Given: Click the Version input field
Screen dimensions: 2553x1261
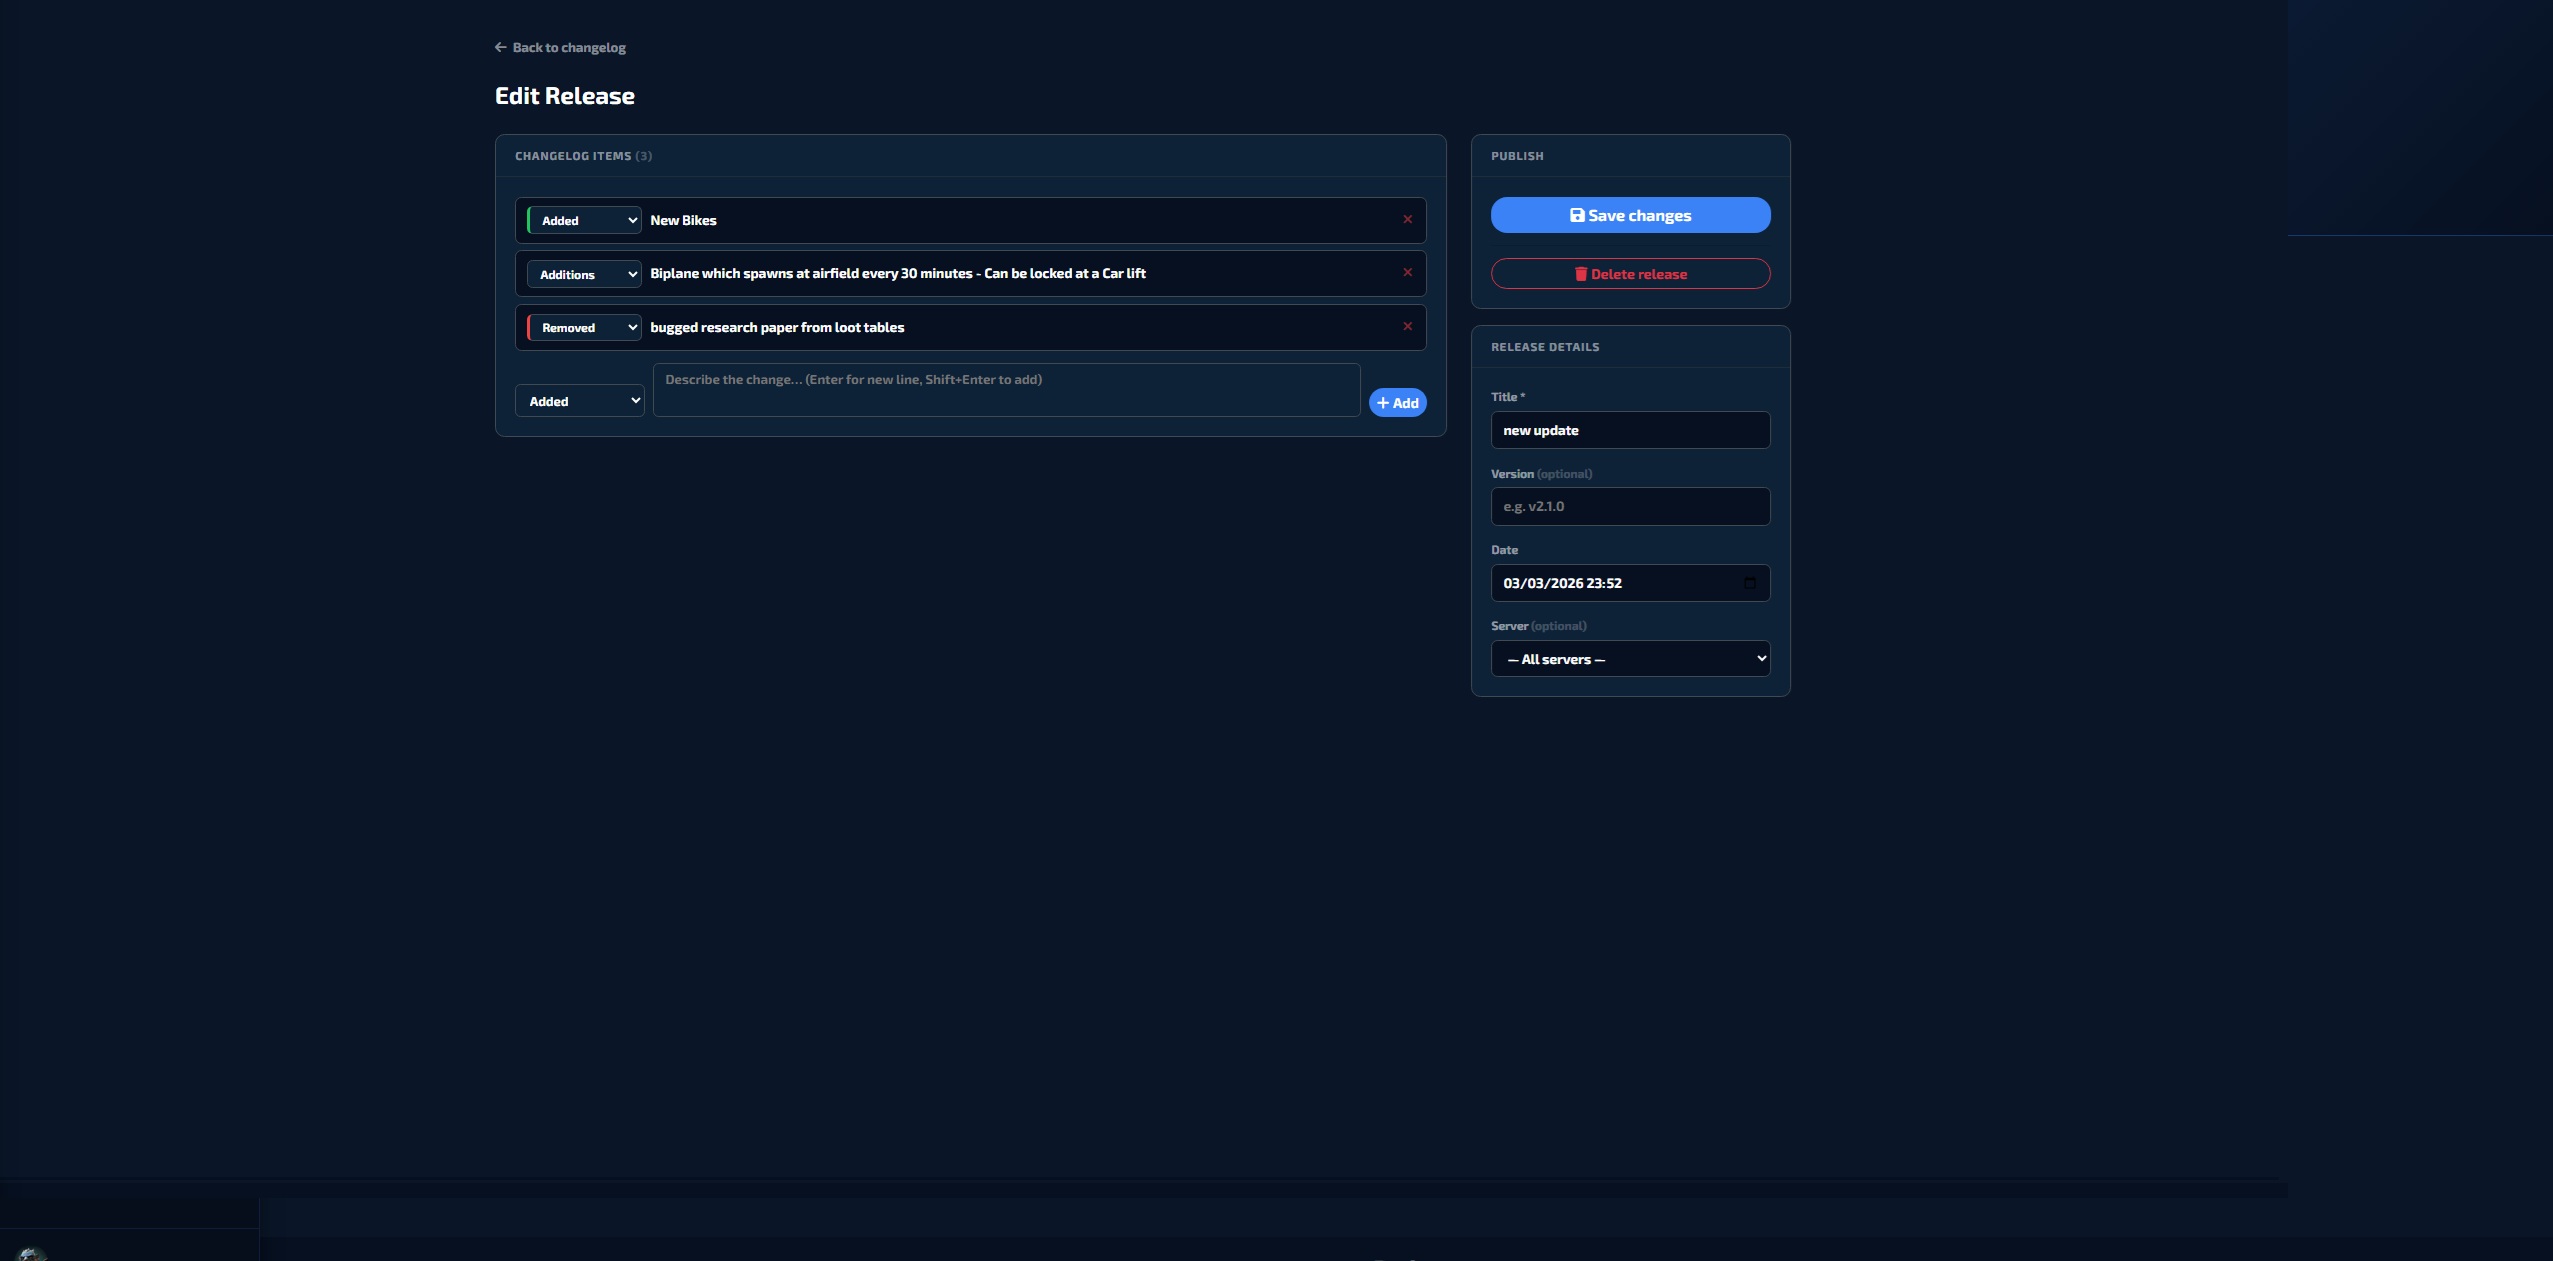Looking at the screenshot, I should click(x=1630, y=506).
